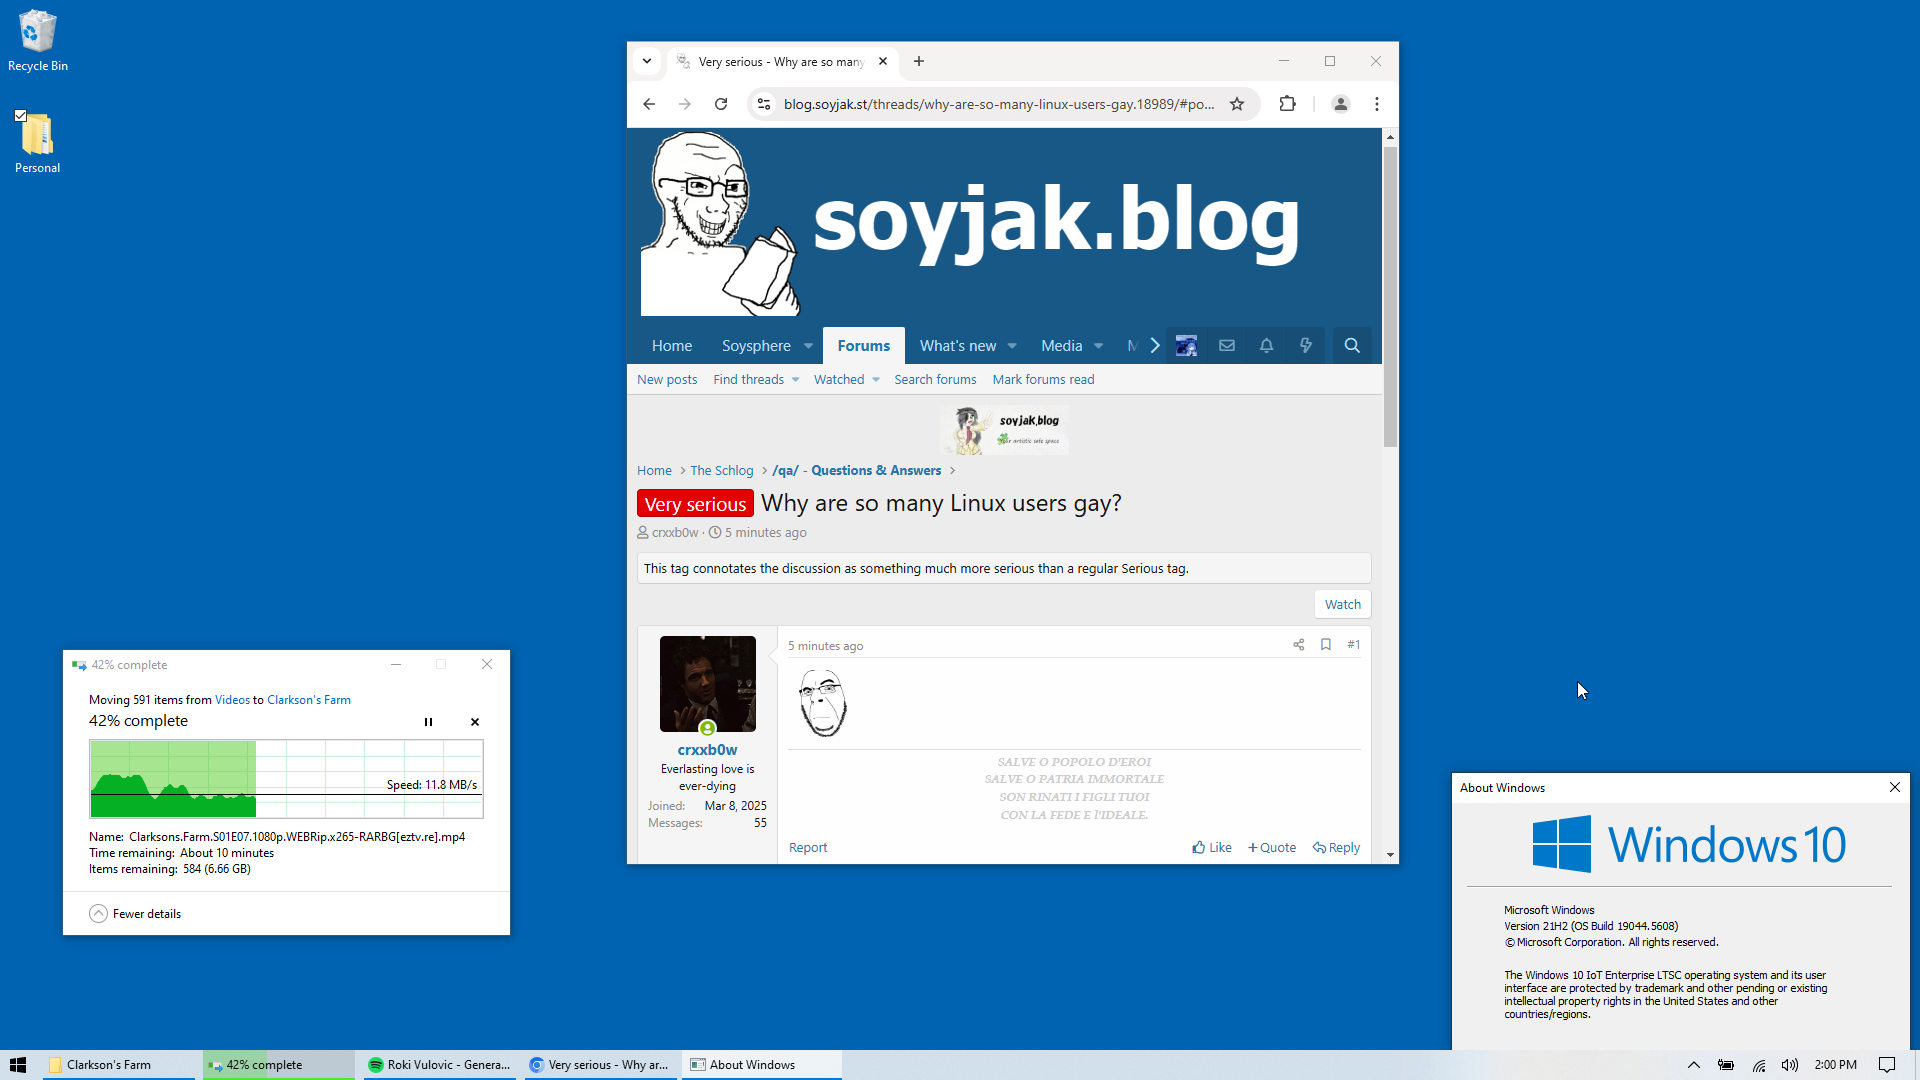Expand the What's new dropdown arrow
Viewport: 1920px width, 1080px height.
[1012, 346]
